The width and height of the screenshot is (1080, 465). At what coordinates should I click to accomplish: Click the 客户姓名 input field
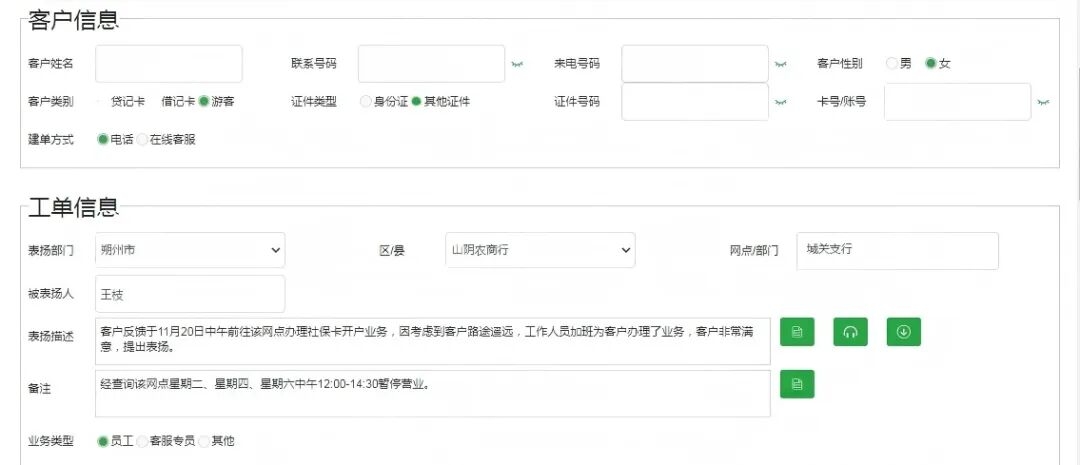tap(169, 64)
